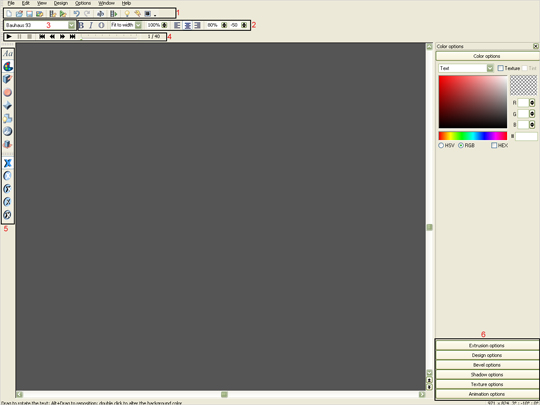Click the R value stepper
Image resolution: width=540 pixels, height=405 pixels.
[x=532, y=103]
